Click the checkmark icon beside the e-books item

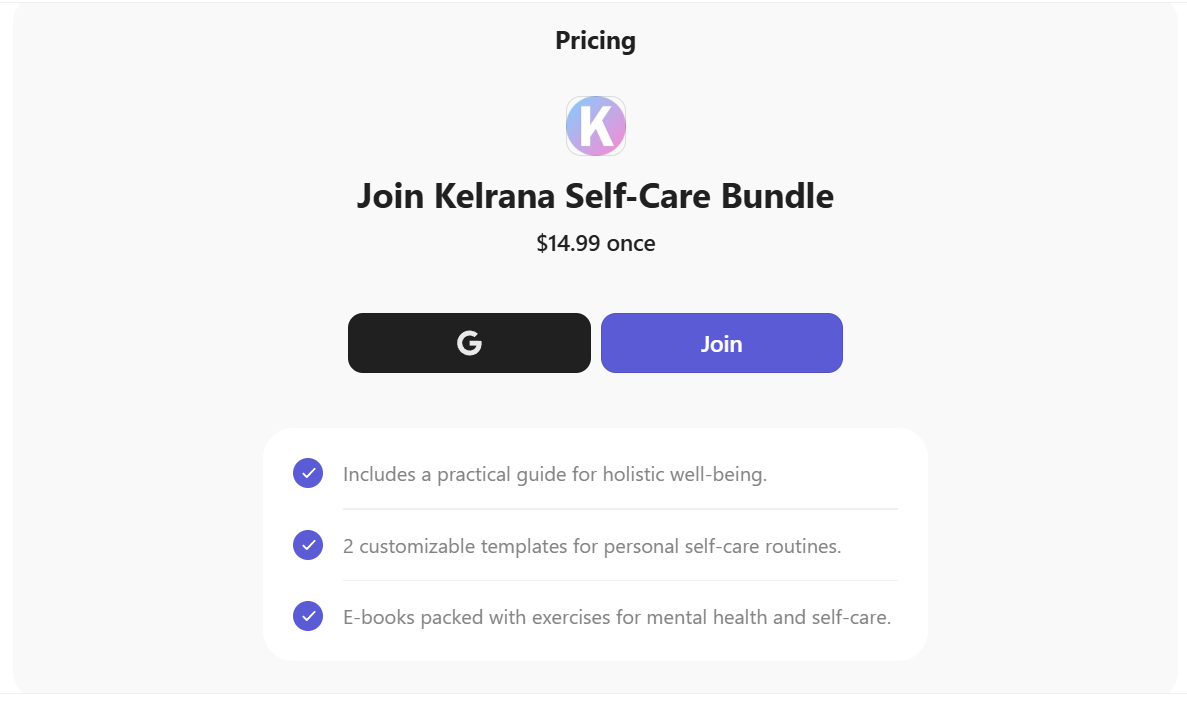[x=308, y=616]
